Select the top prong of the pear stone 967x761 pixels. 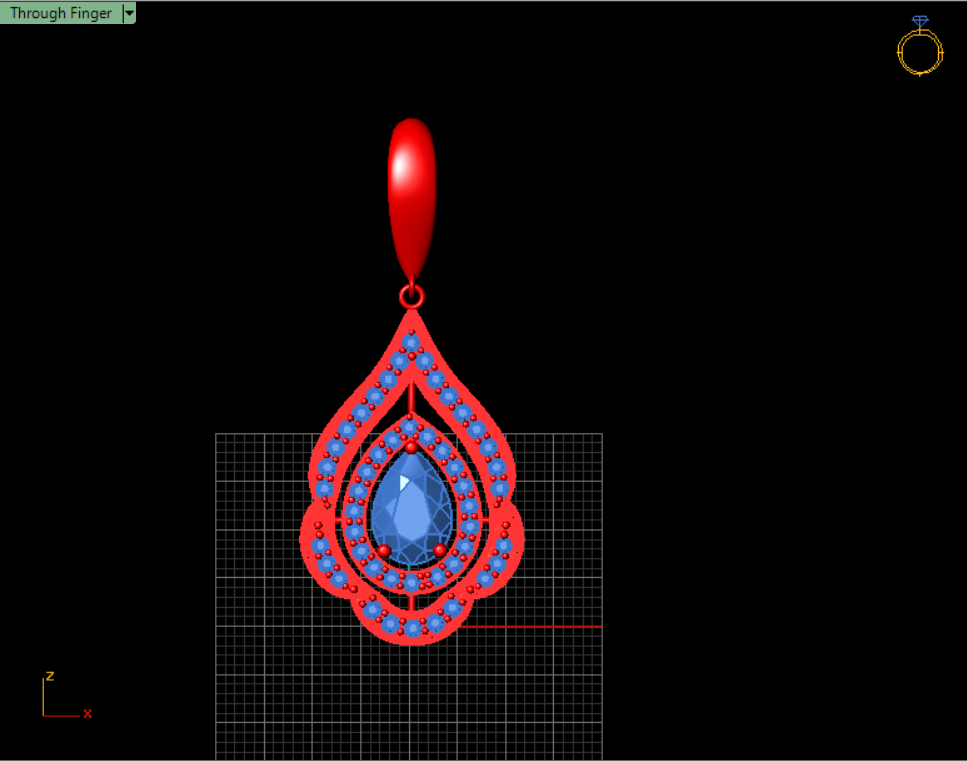[411, 447]
